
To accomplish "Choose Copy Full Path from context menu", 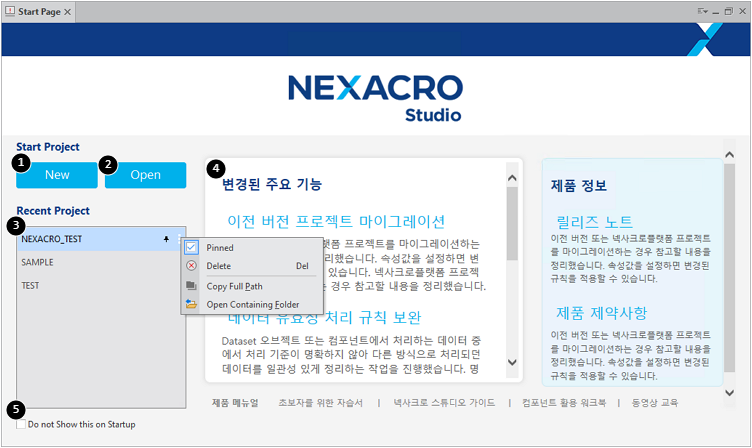I will [234, 286].
